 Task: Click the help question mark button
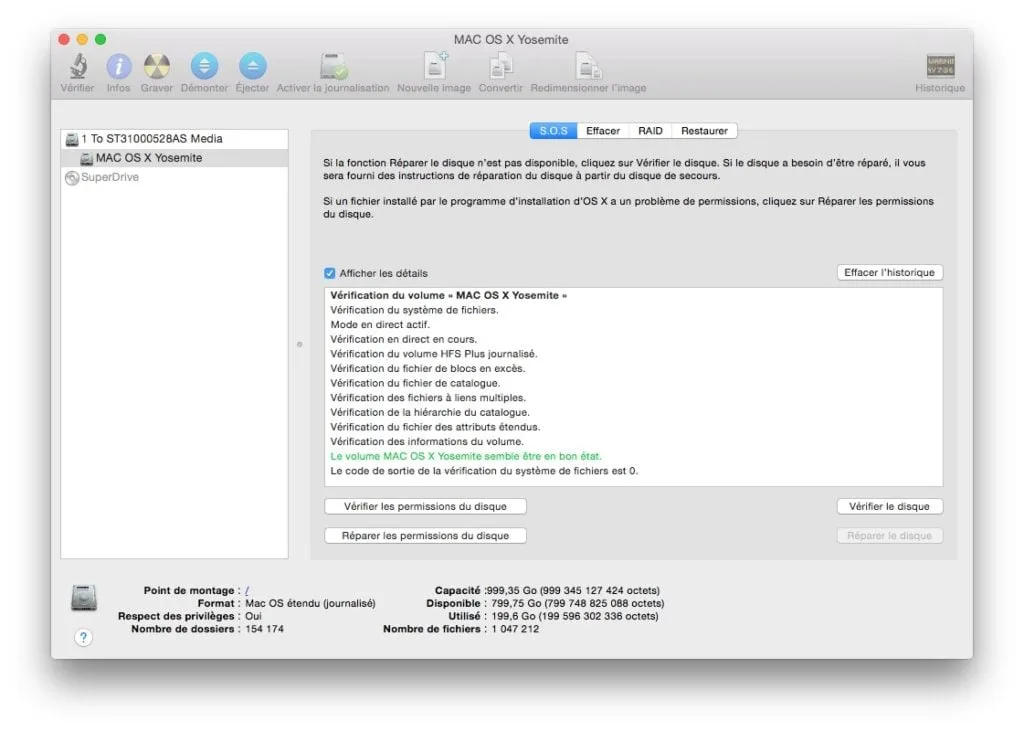point(84,637)
